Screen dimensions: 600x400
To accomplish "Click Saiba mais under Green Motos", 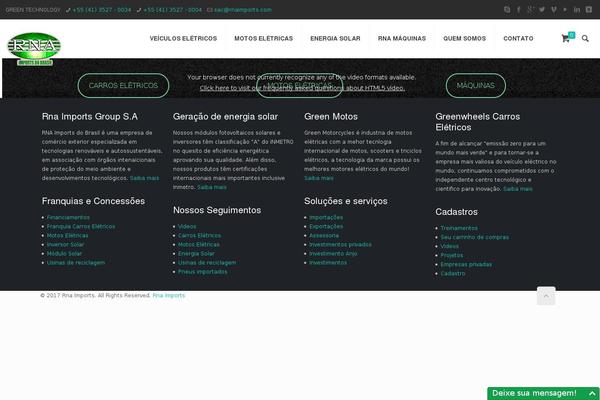I will [x=319, y=178].
